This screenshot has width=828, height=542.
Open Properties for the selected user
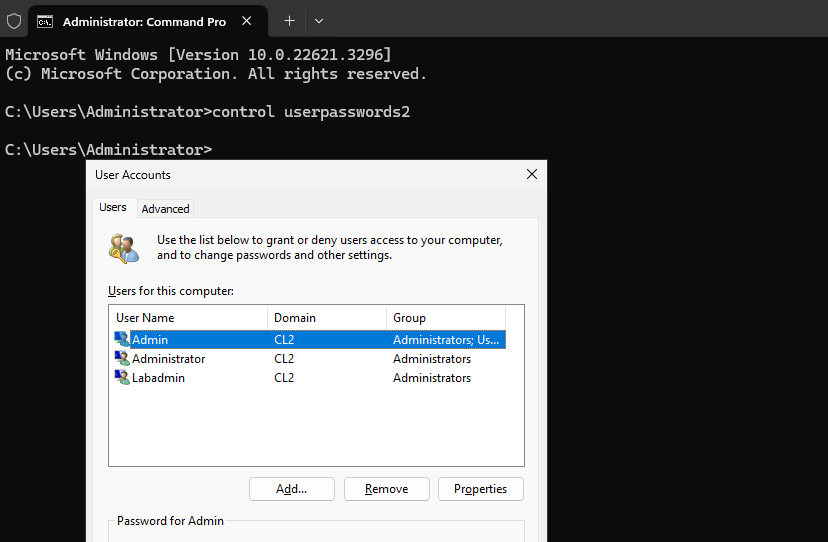point(481,489)
